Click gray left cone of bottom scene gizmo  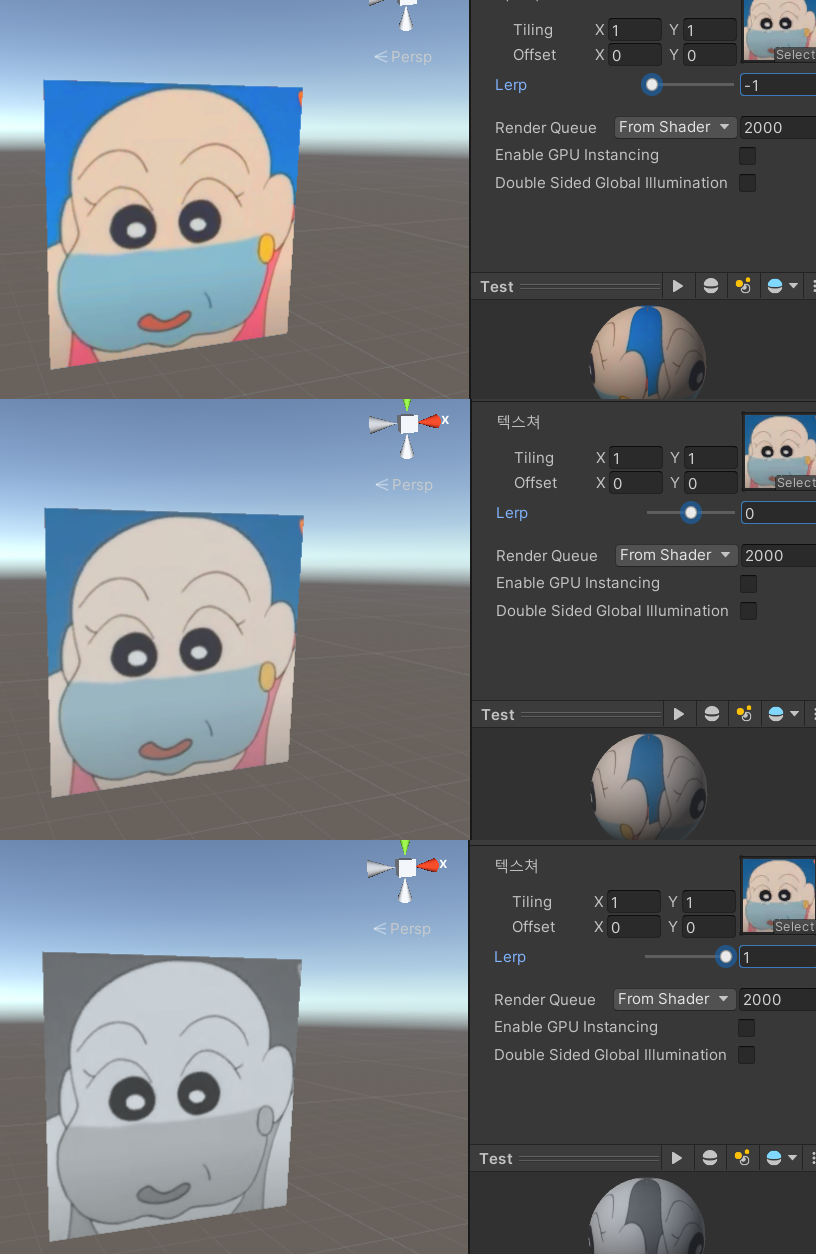point(381,869)
